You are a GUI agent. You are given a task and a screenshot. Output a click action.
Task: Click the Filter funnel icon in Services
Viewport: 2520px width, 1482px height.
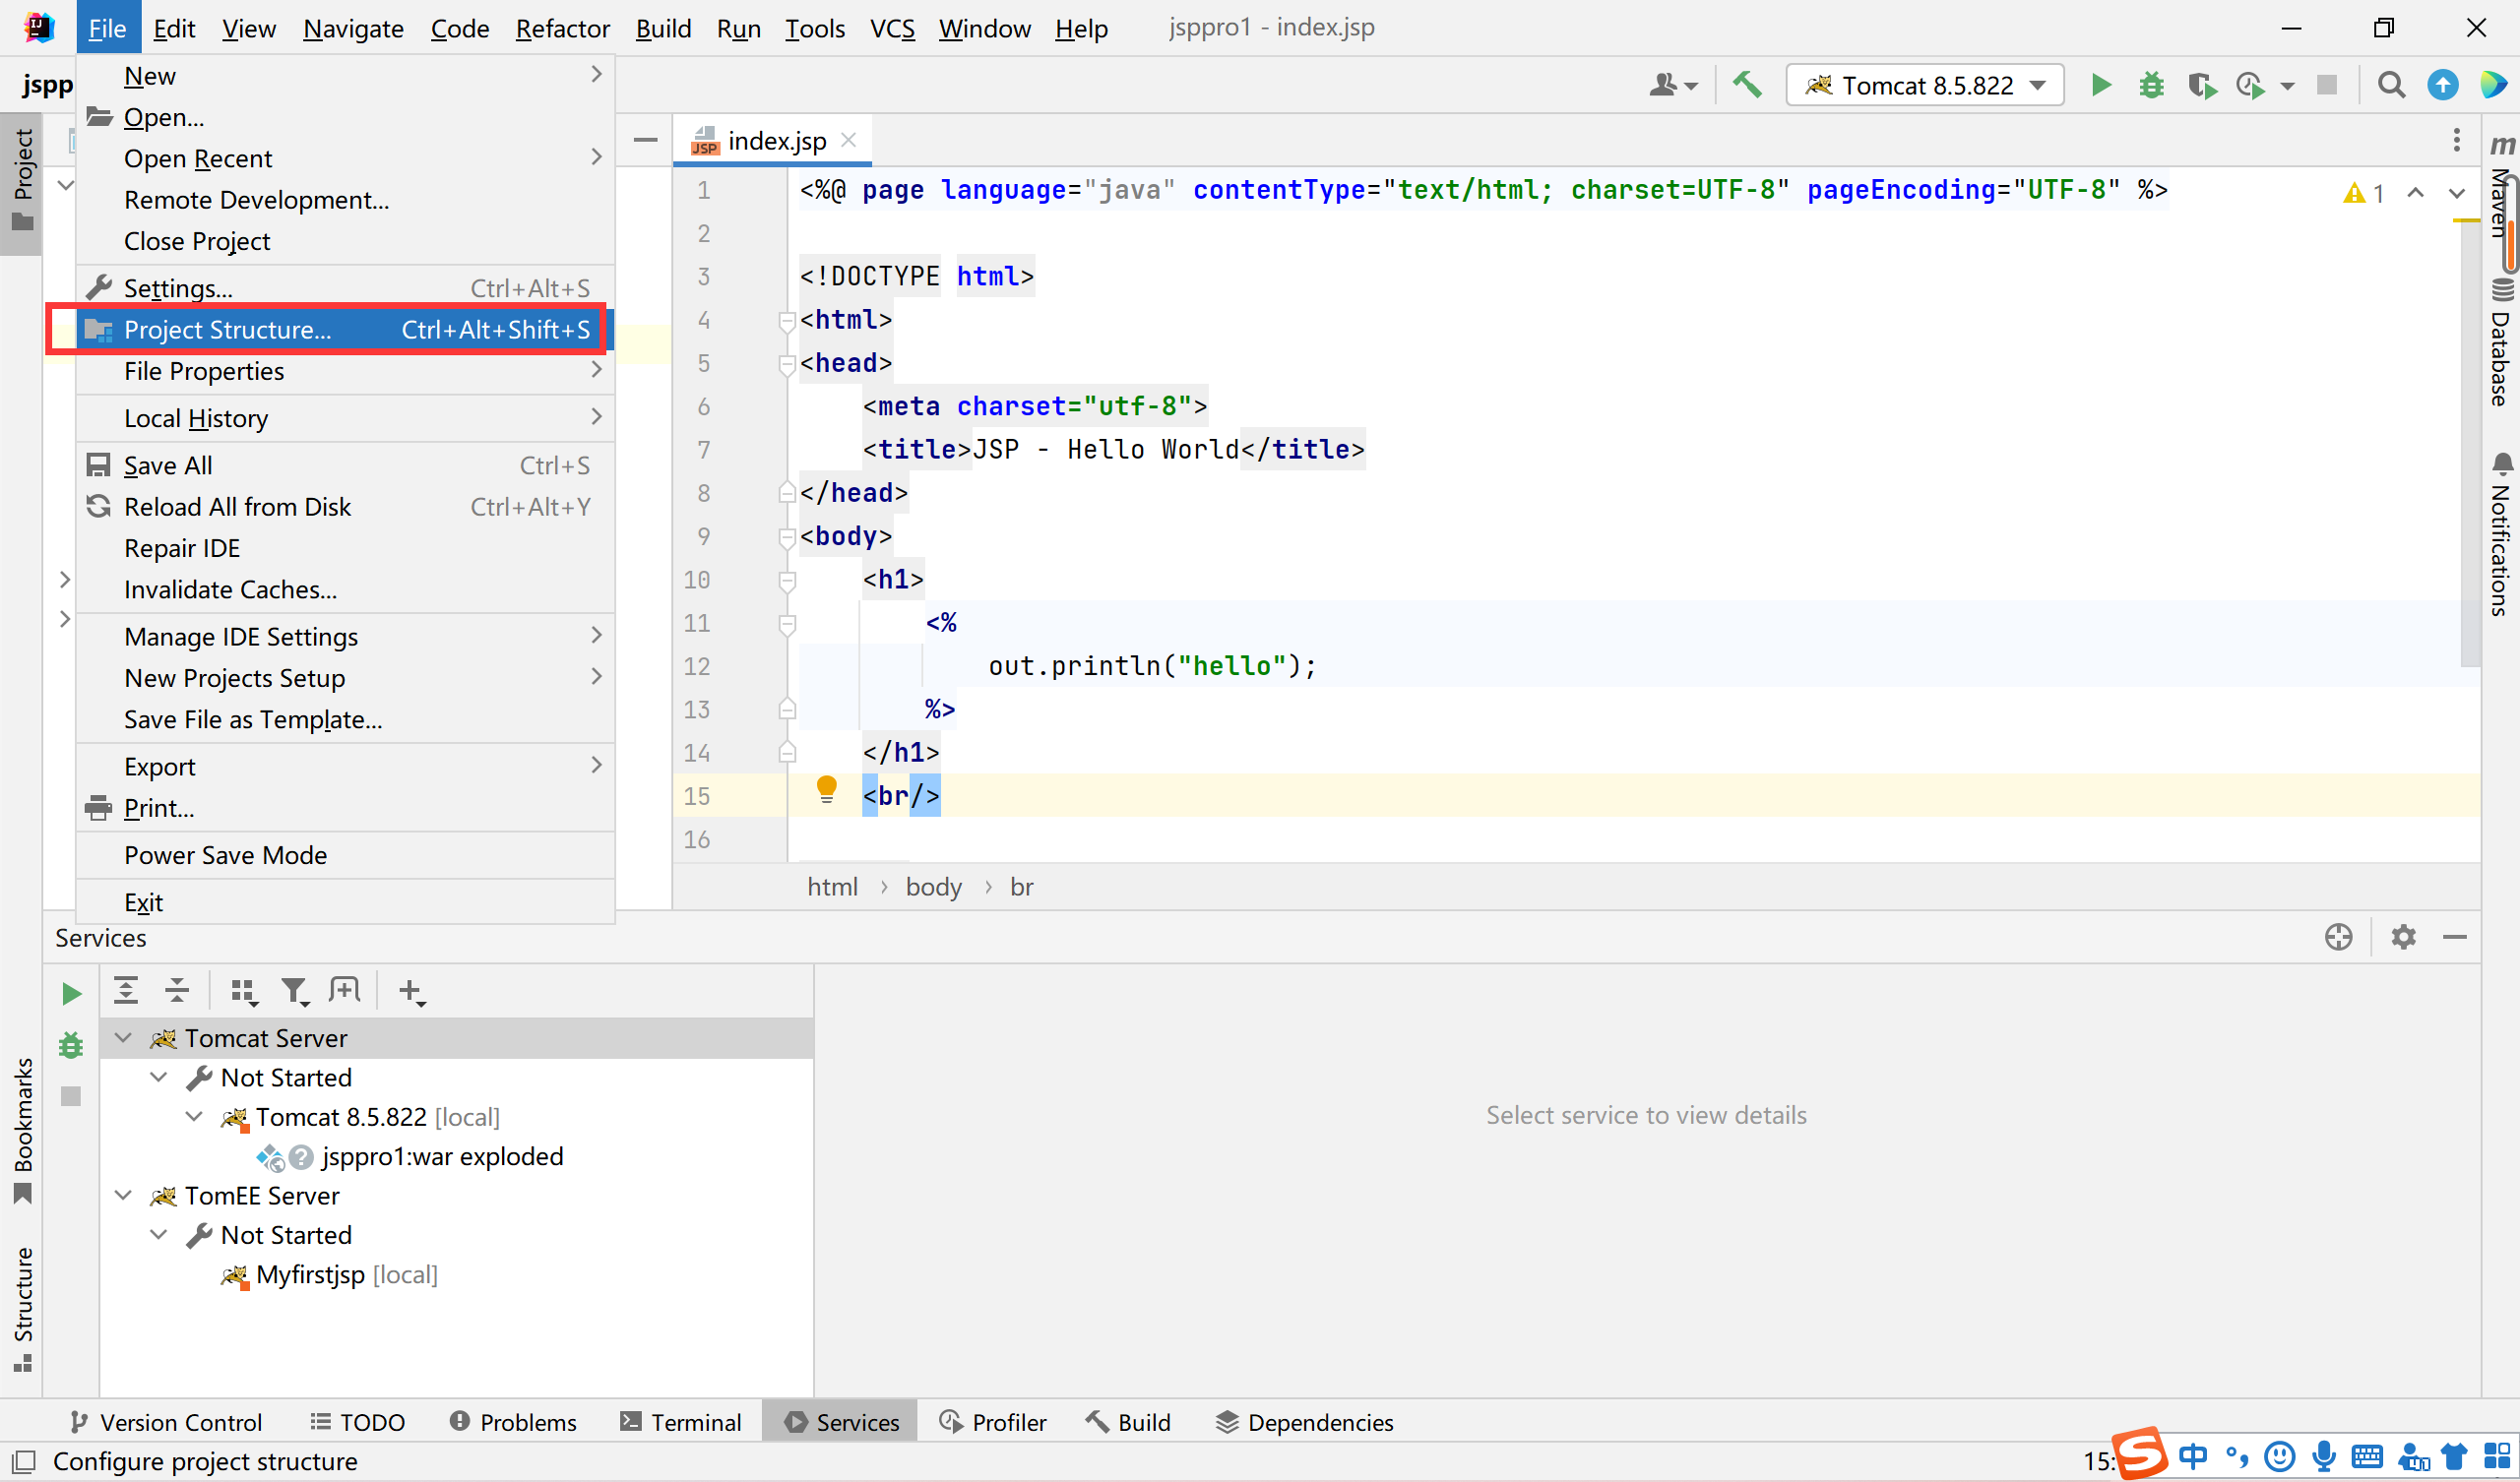(x=294, y=991)
